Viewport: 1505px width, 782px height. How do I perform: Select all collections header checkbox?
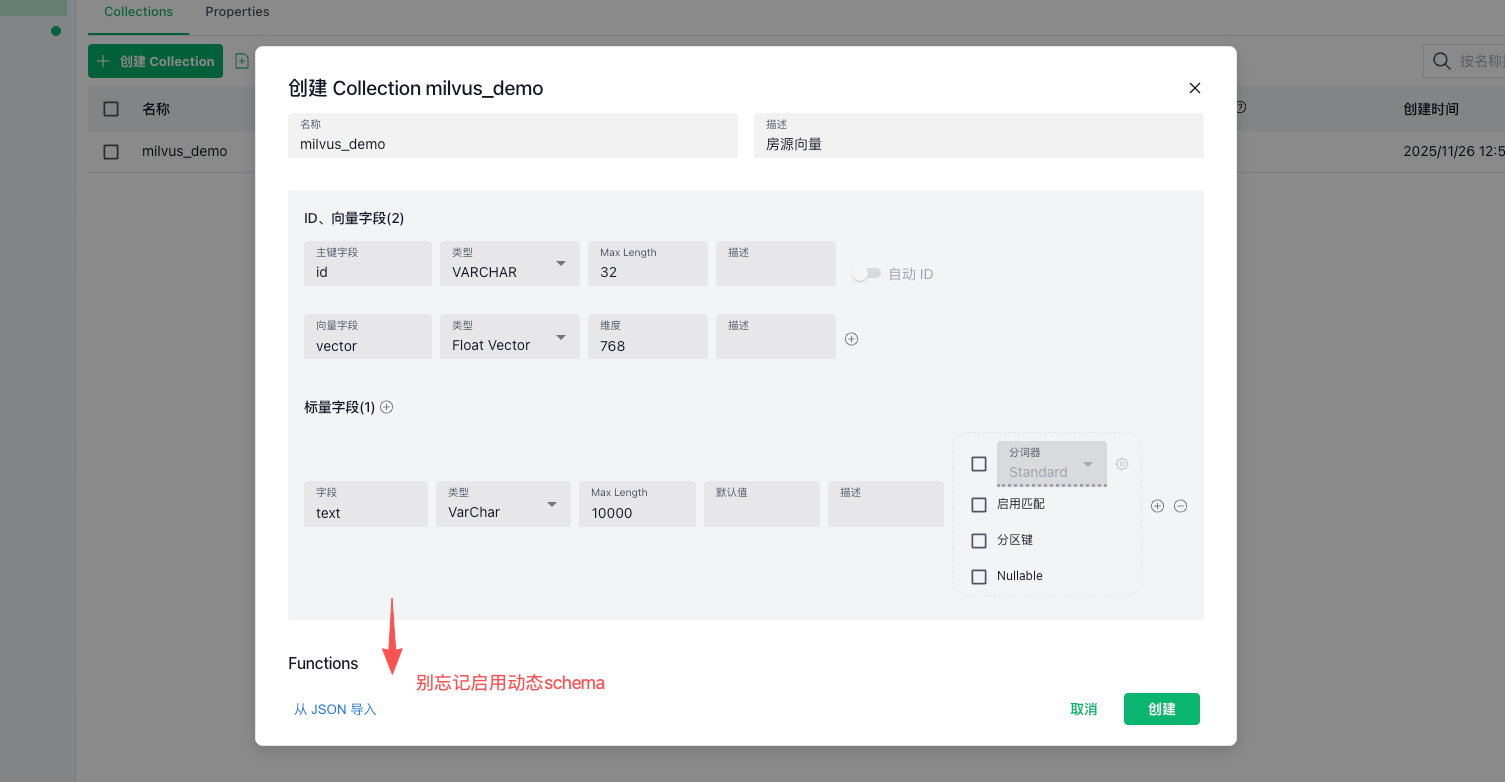pos(111,109)
